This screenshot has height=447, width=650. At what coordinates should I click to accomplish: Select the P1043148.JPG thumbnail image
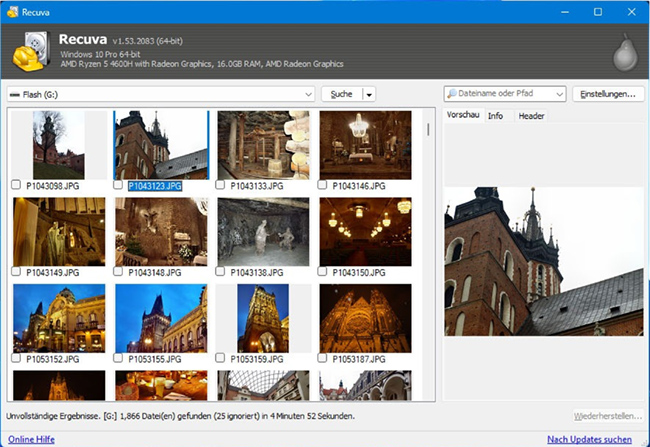(x=161, y=231)
